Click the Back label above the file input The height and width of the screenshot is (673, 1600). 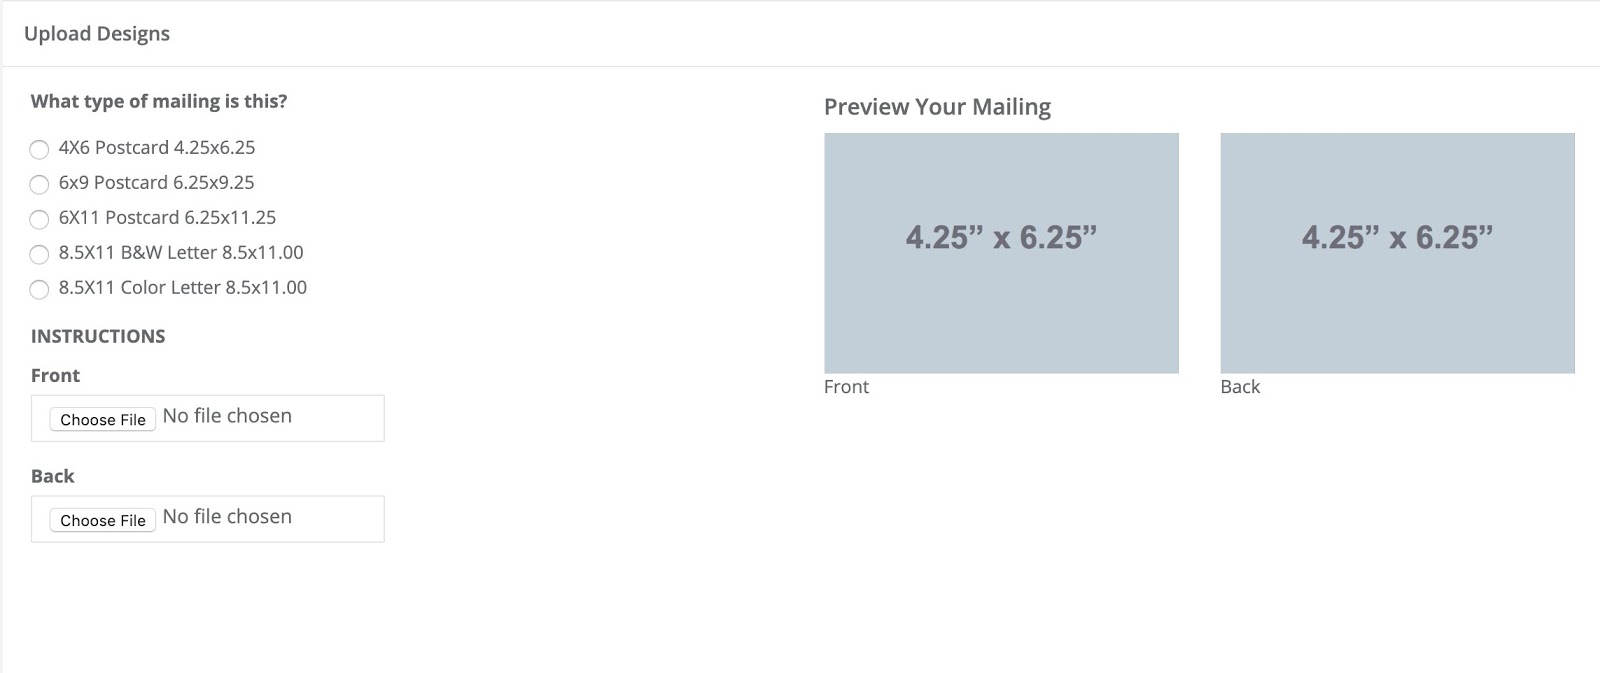(52, 476)
